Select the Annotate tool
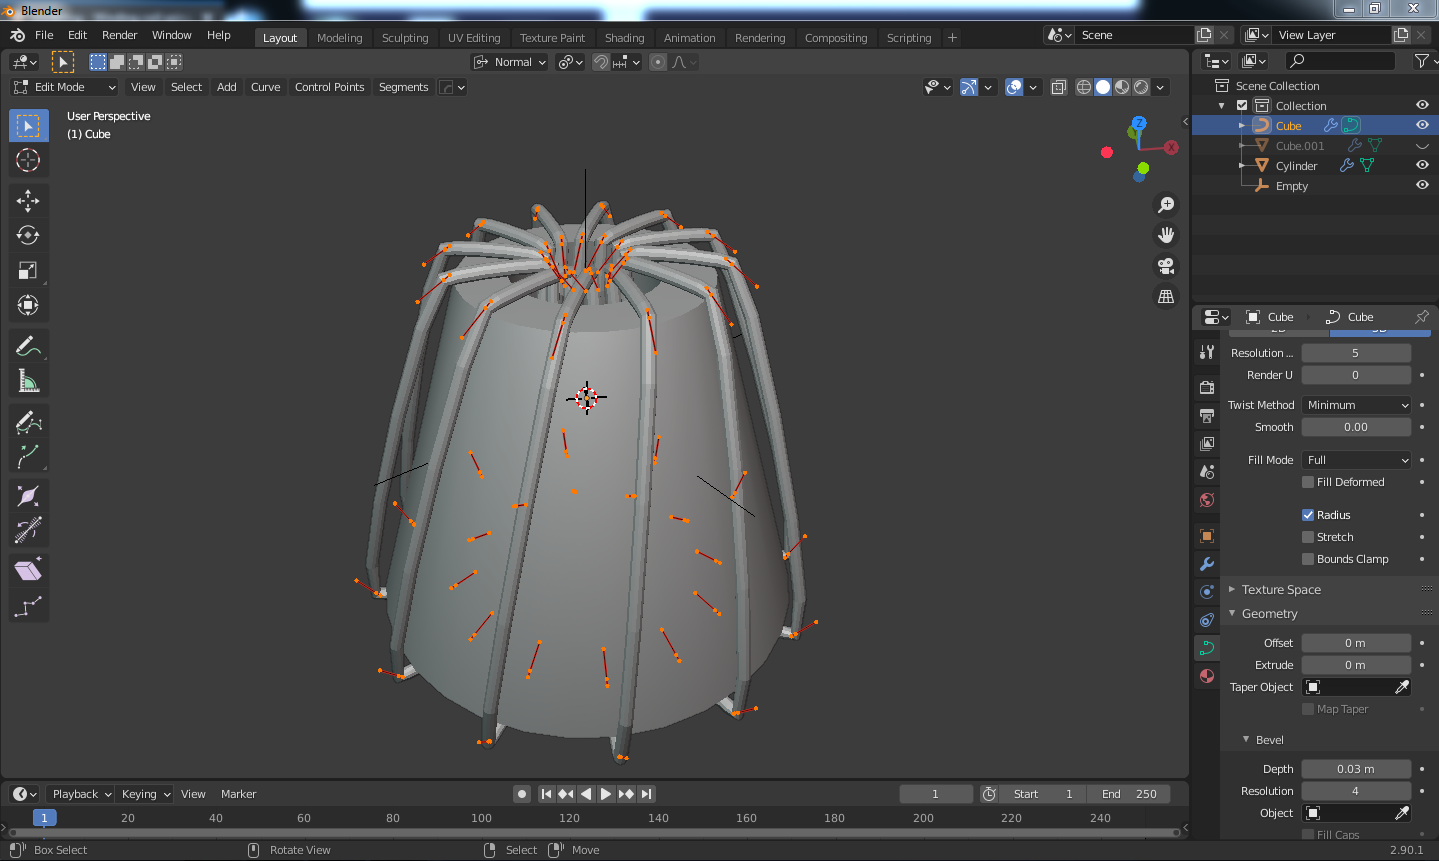The height and width of the screenshot is (861, 1439). pos(28,346)
